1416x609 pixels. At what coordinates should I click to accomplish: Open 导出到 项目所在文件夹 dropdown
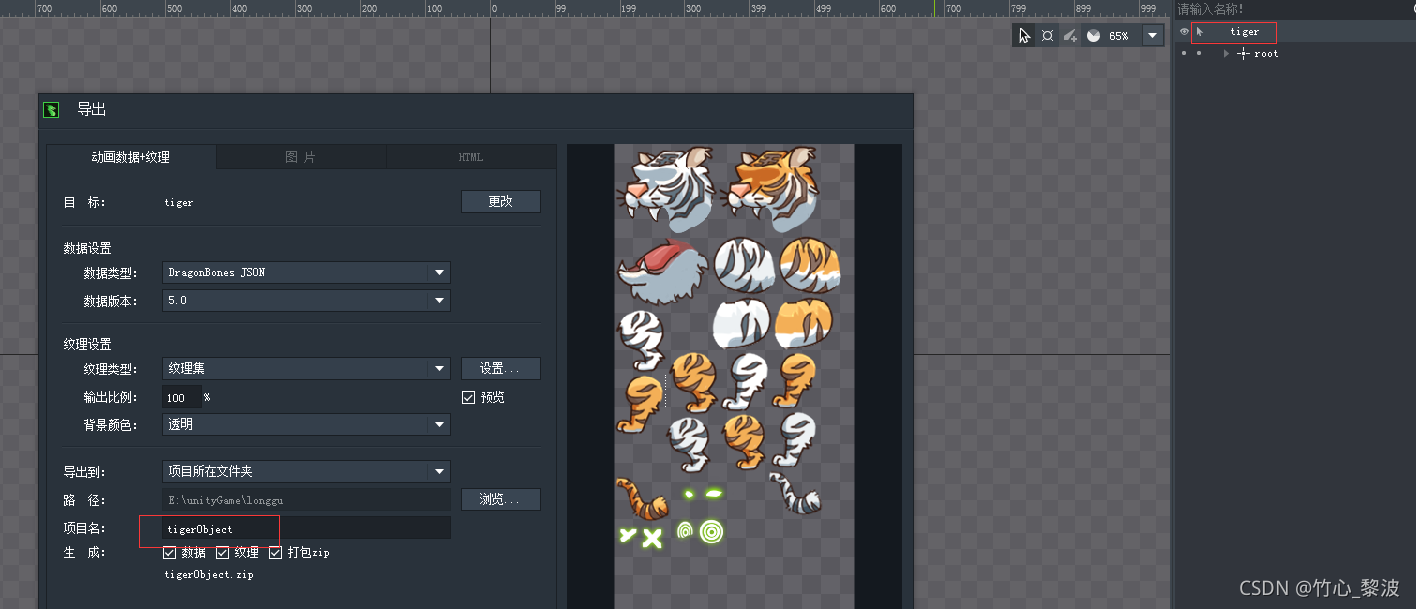pyautogui.click(x=306, y=471)
